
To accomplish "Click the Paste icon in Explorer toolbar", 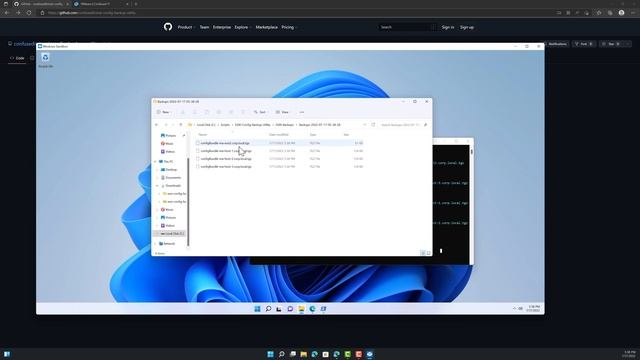I will tap(207, 112).
